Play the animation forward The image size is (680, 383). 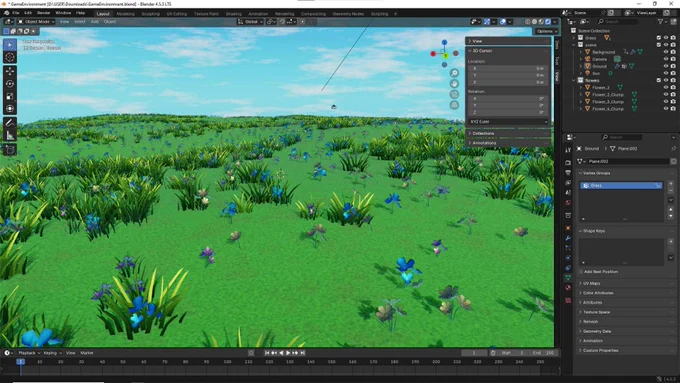(x=288, y=353)
